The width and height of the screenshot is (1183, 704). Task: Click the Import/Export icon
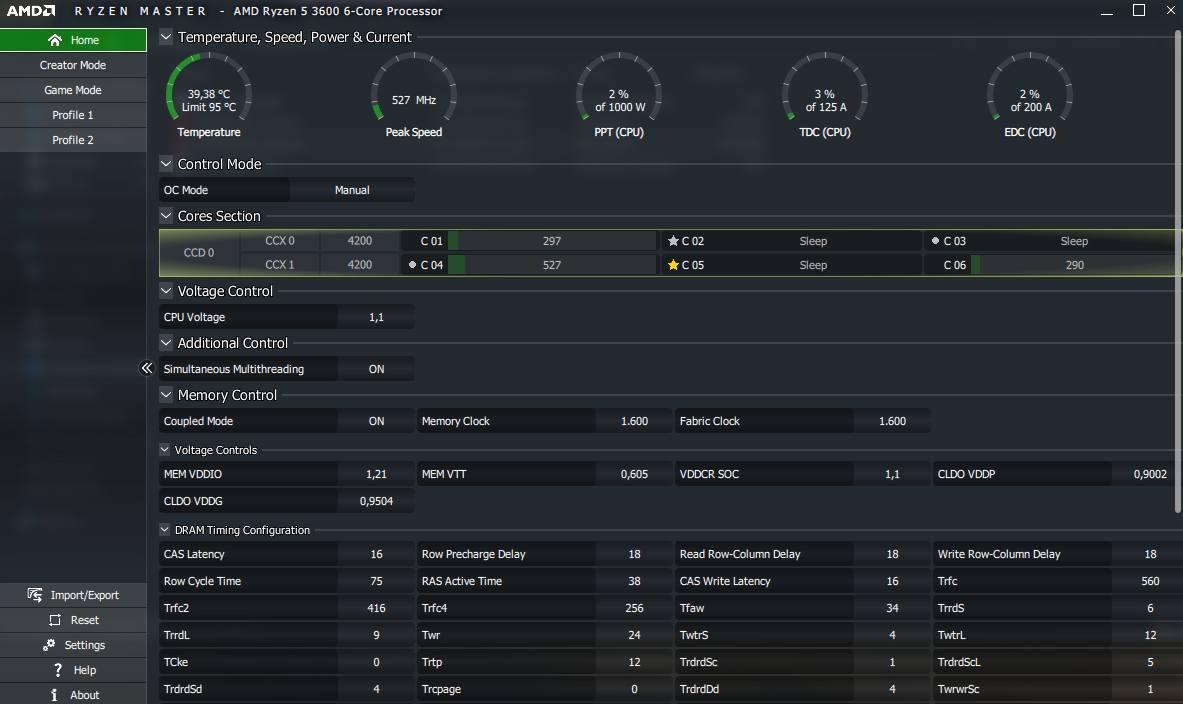point(35,595)
